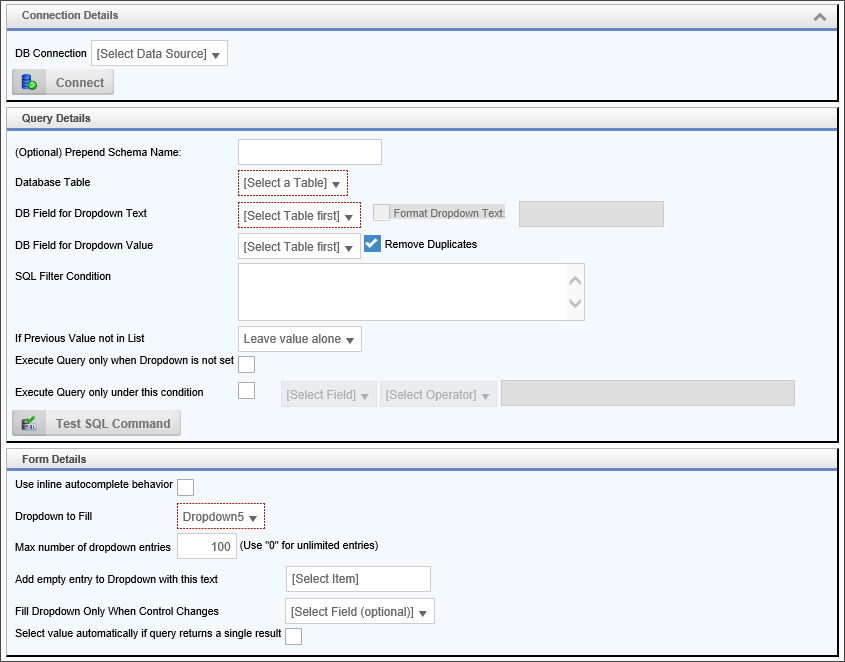Open the DB Field for Dropdown Value list
The width and height of the screenshot is (845, 662).
point(299,247)
